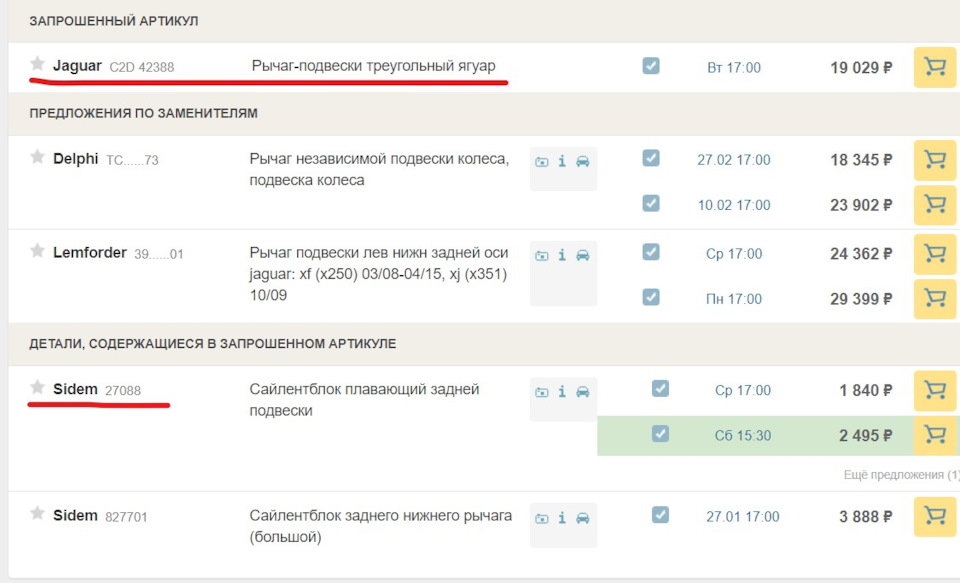
Task: Click header 'Предложения по заменителям'
Action: 143,113
